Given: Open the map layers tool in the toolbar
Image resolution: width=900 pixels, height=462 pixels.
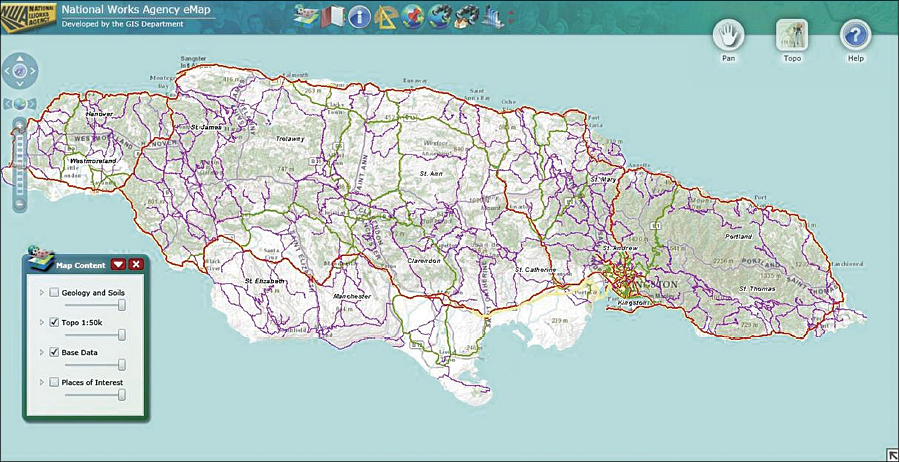Looking at the screenshot, I should tap(306, 17).
